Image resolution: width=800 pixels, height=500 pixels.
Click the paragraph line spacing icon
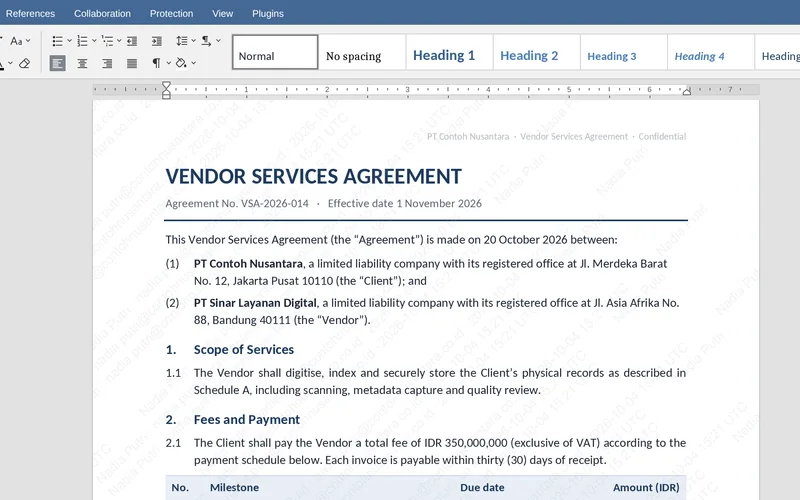pyautogui.click(x=181, y=41)
